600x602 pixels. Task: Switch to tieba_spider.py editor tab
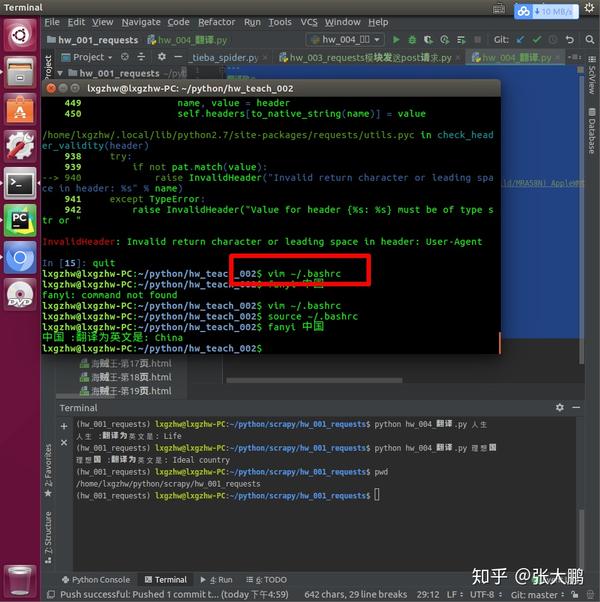[225, 58]
